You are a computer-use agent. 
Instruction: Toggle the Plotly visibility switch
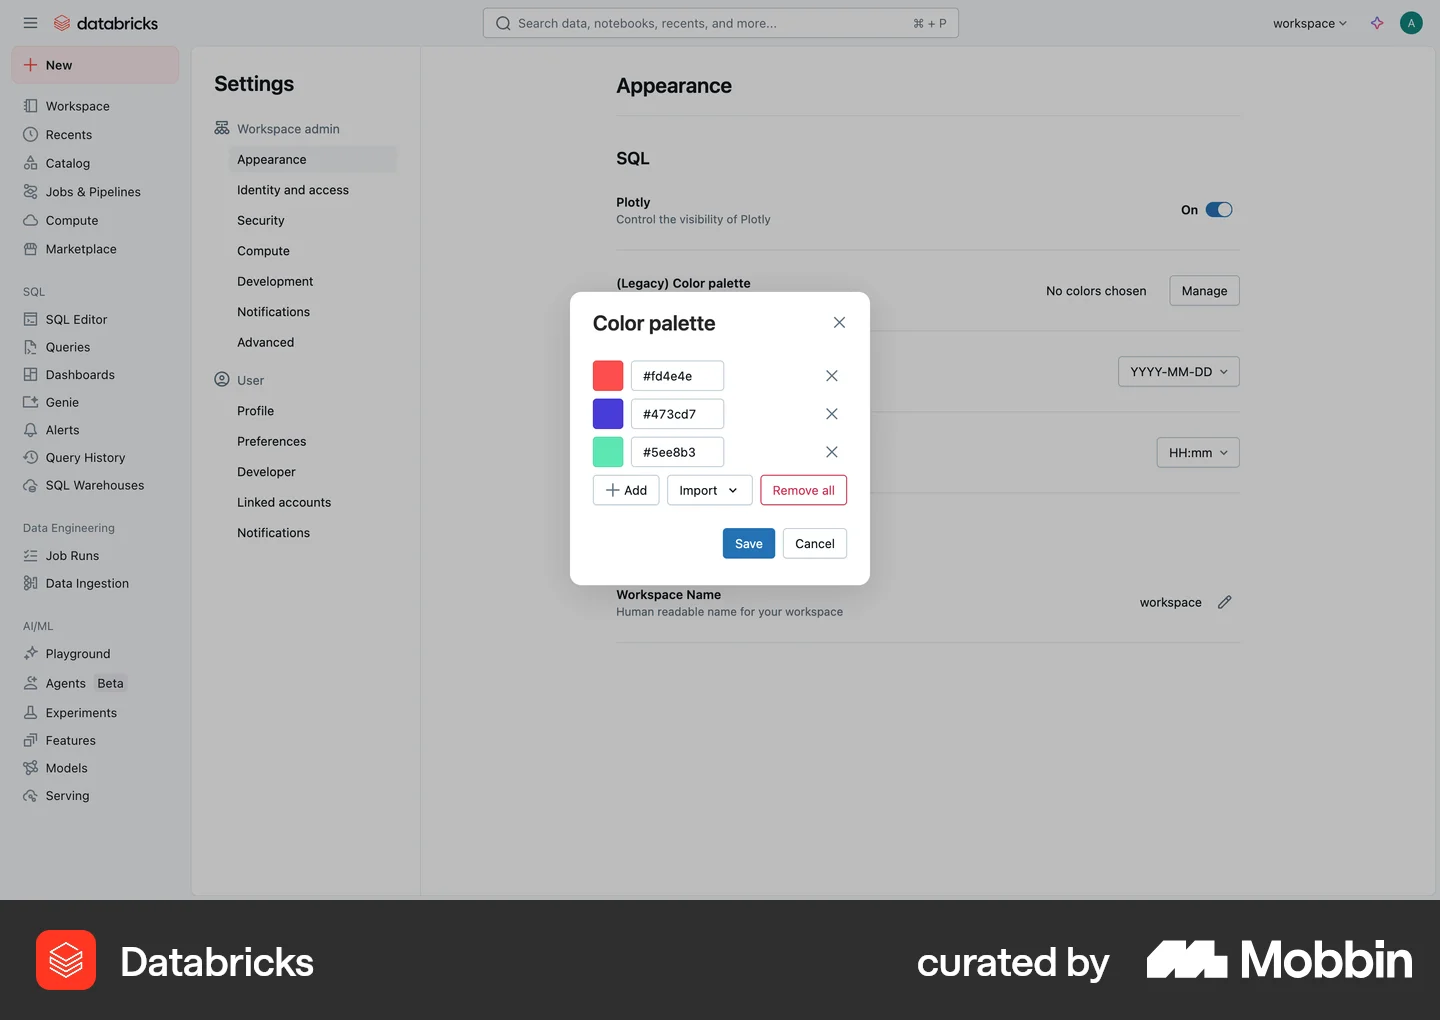click(1218, 210)
